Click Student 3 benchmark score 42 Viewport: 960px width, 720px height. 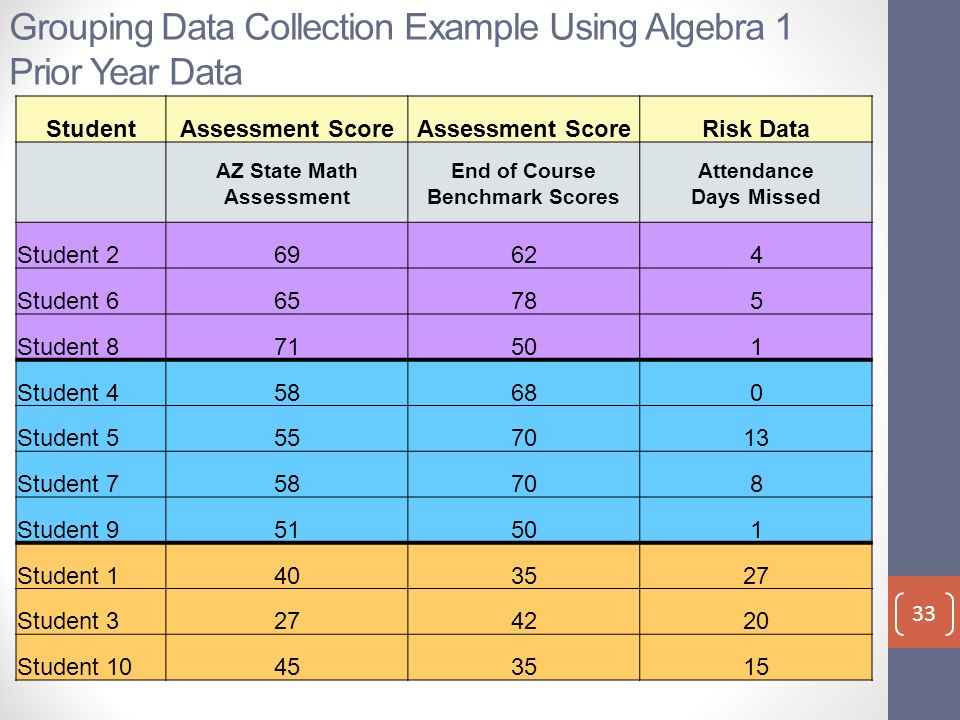523,621
